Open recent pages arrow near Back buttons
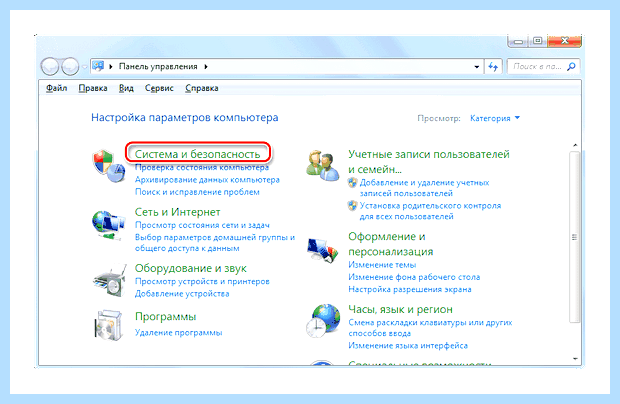The image size is (620, 404). click(x=84, y=67)
